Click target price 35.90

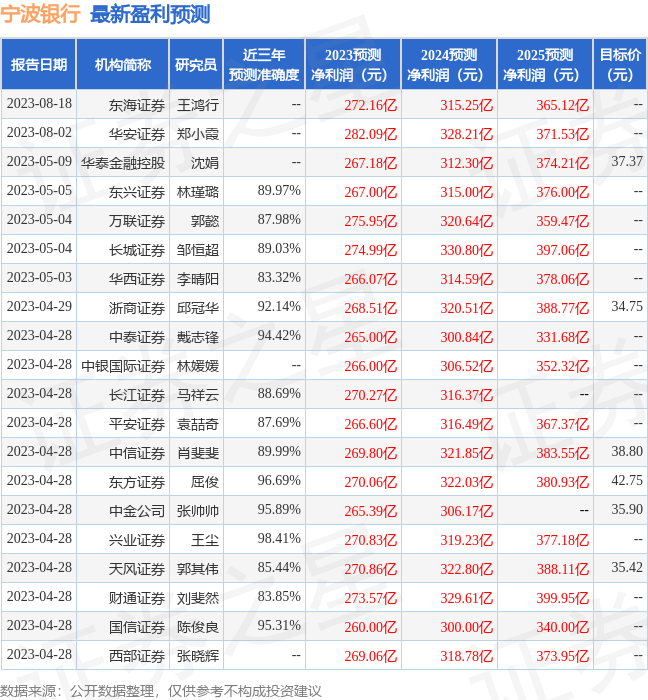pyautogui.click(x=627, y=509)
